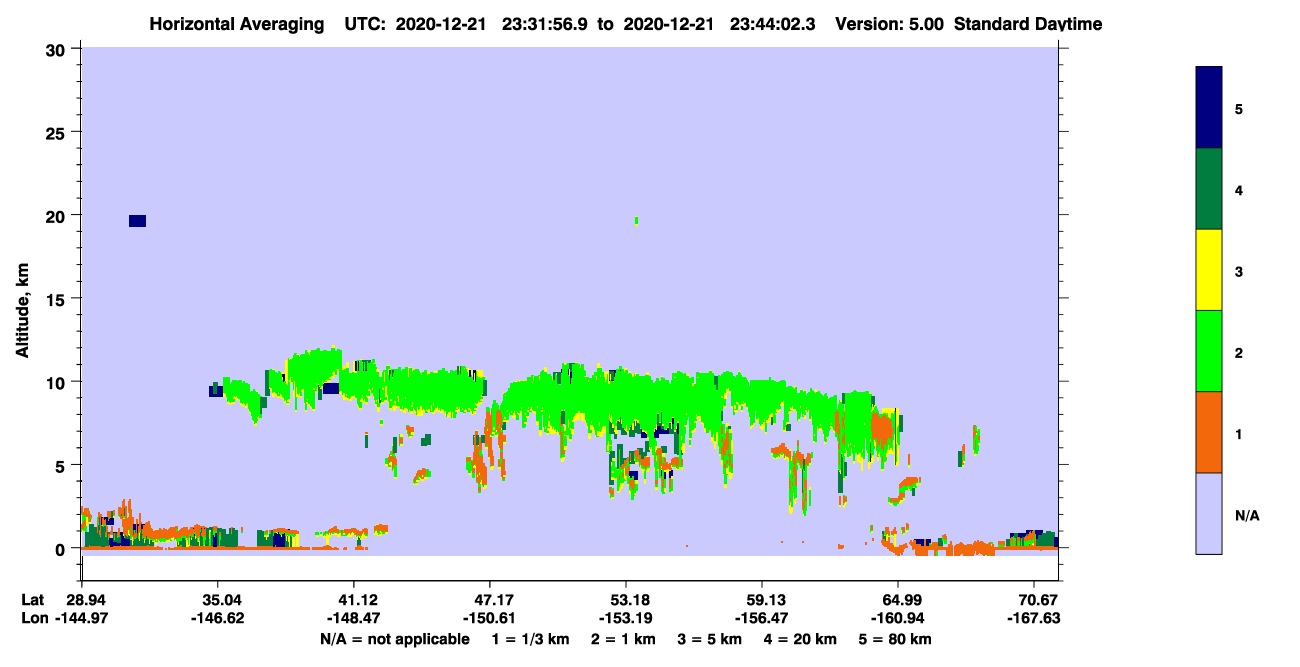Click the isolated dark blue block near 20 km
Screen dimensions: 1300x667
click(x=137, y=221)
